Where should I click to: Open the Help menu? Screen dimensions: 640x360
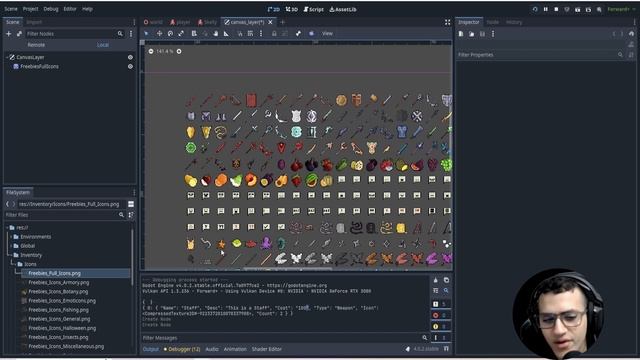point(87,9)
